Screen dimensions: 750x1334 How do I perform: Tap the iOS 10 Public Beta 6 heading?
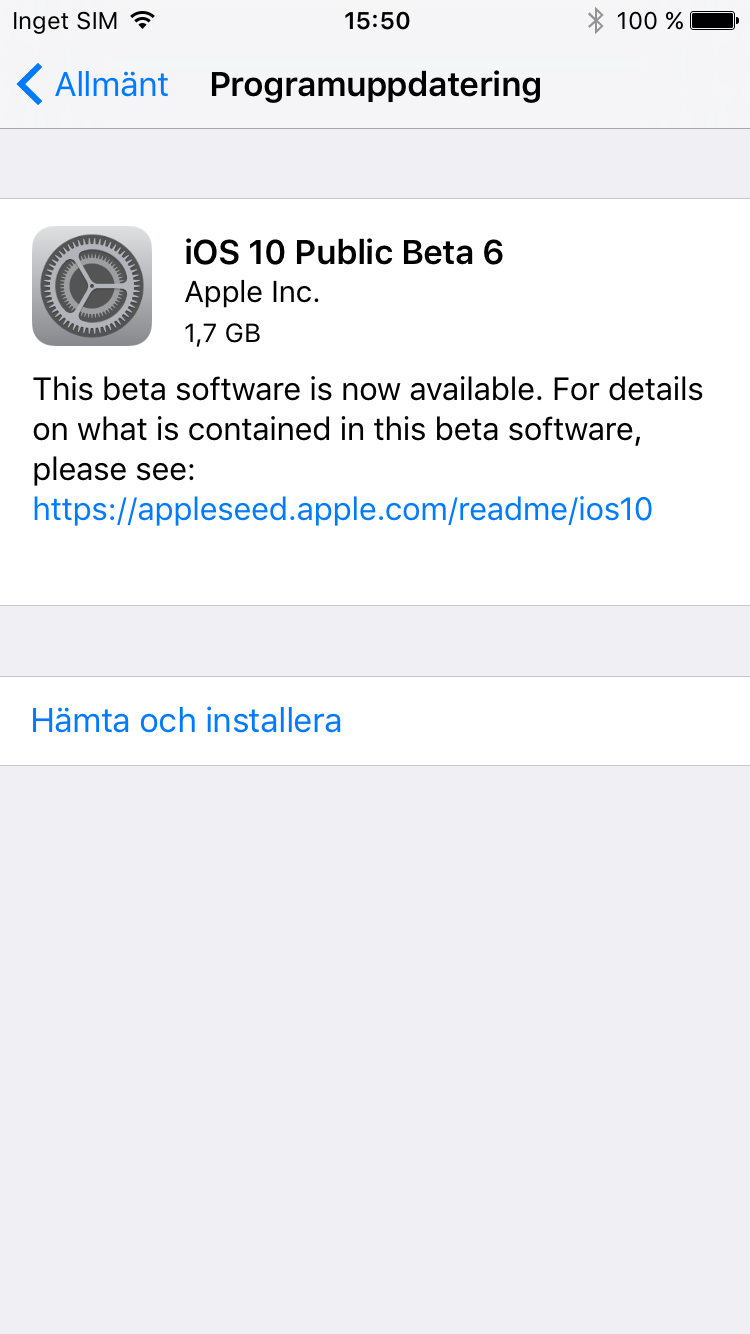click(x=343, y=252)
